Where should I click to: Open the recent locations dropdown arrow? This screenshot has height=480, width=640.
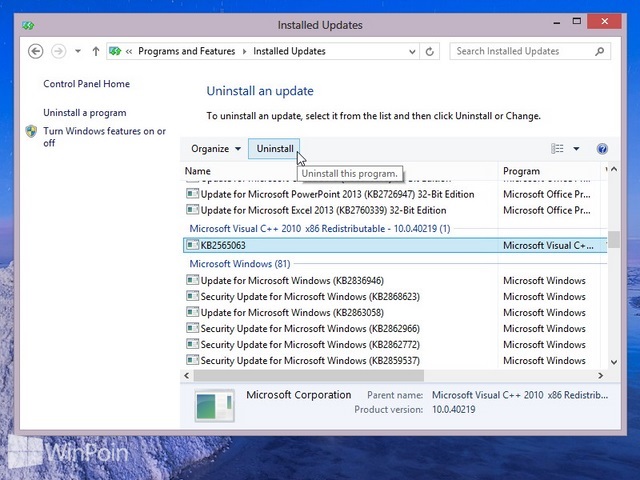pos(78,51)
